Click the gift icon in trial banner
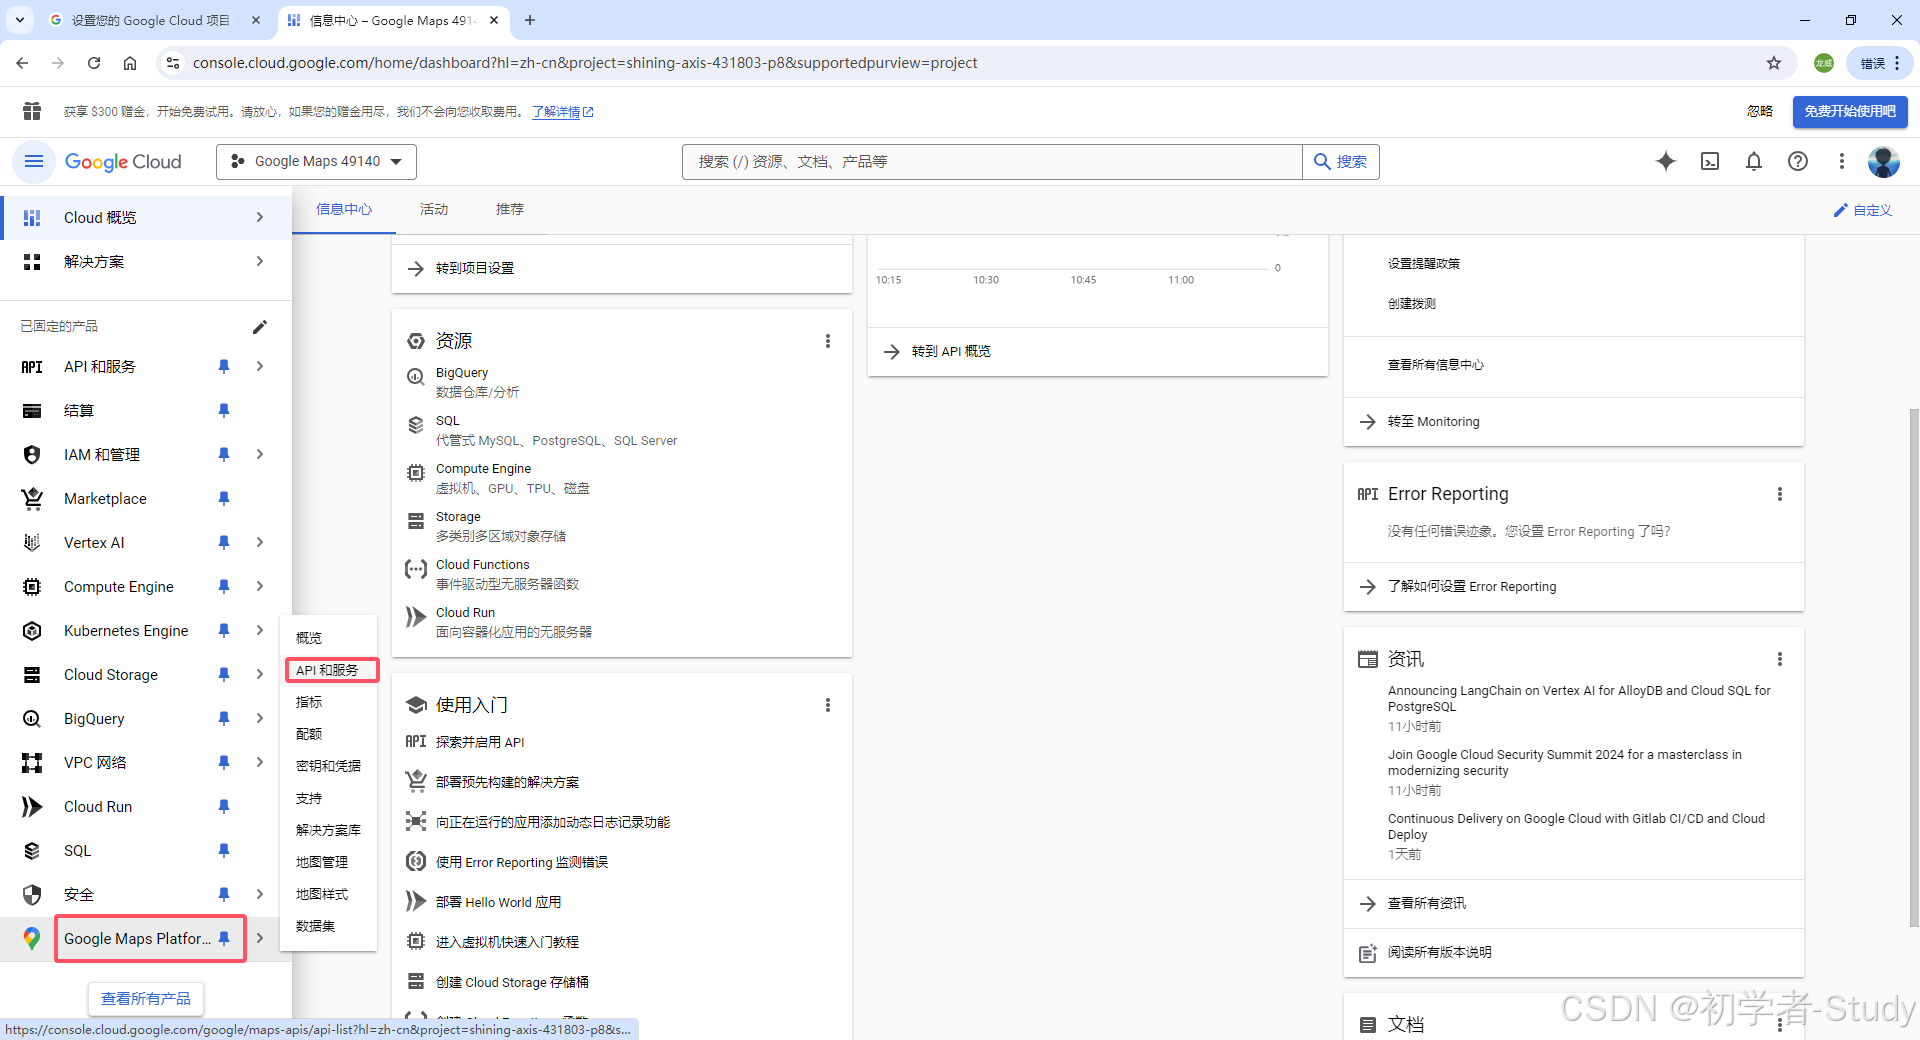The width and height of the screenshot is (1920, 1040). (32, 111)
